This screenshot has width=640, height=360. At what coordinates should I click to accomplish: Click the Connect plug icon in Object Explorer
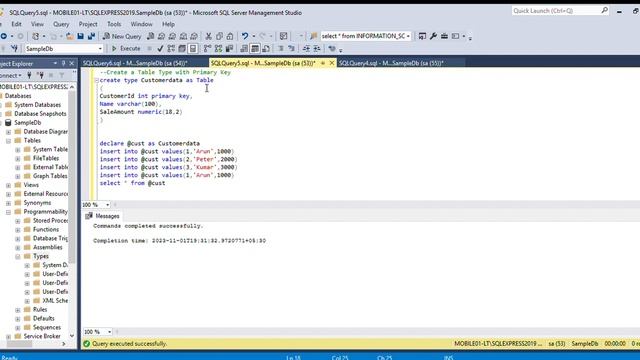(x=29, y=75)
